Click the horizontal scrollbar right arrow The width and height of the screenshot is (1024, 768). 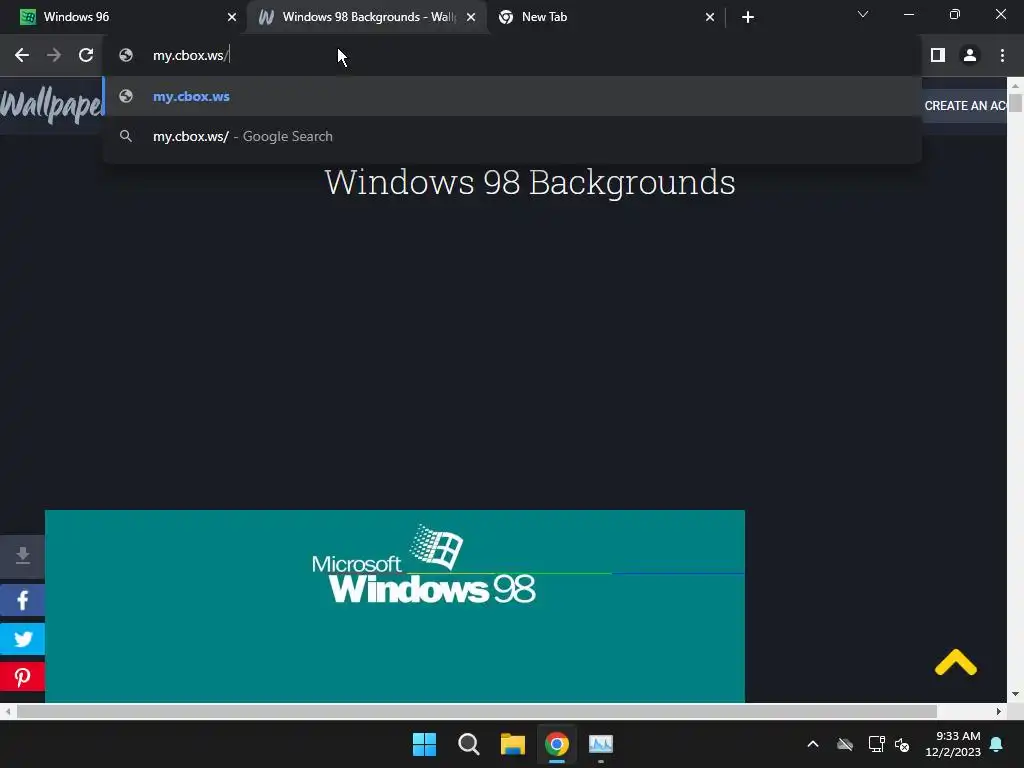point(999,711)
